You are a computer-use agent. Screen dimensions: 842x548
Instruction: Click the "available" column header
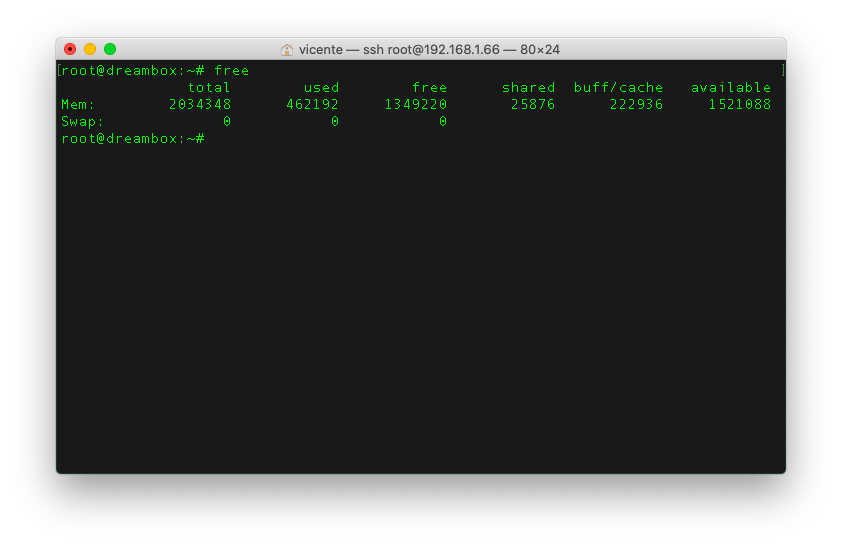click(x=730, y=88)
